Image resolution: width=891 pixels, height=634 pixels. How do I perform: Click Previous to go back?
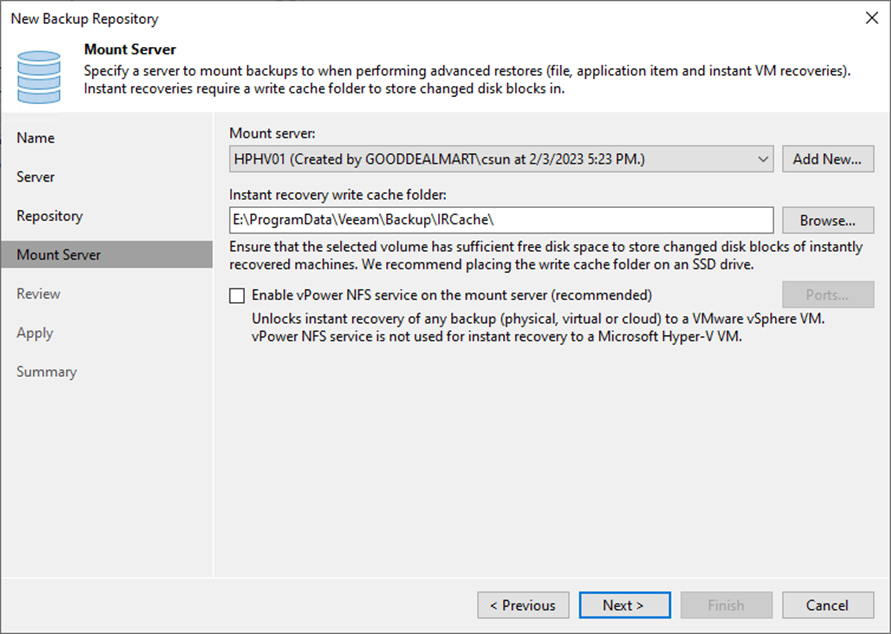click(x=523, y=605)
